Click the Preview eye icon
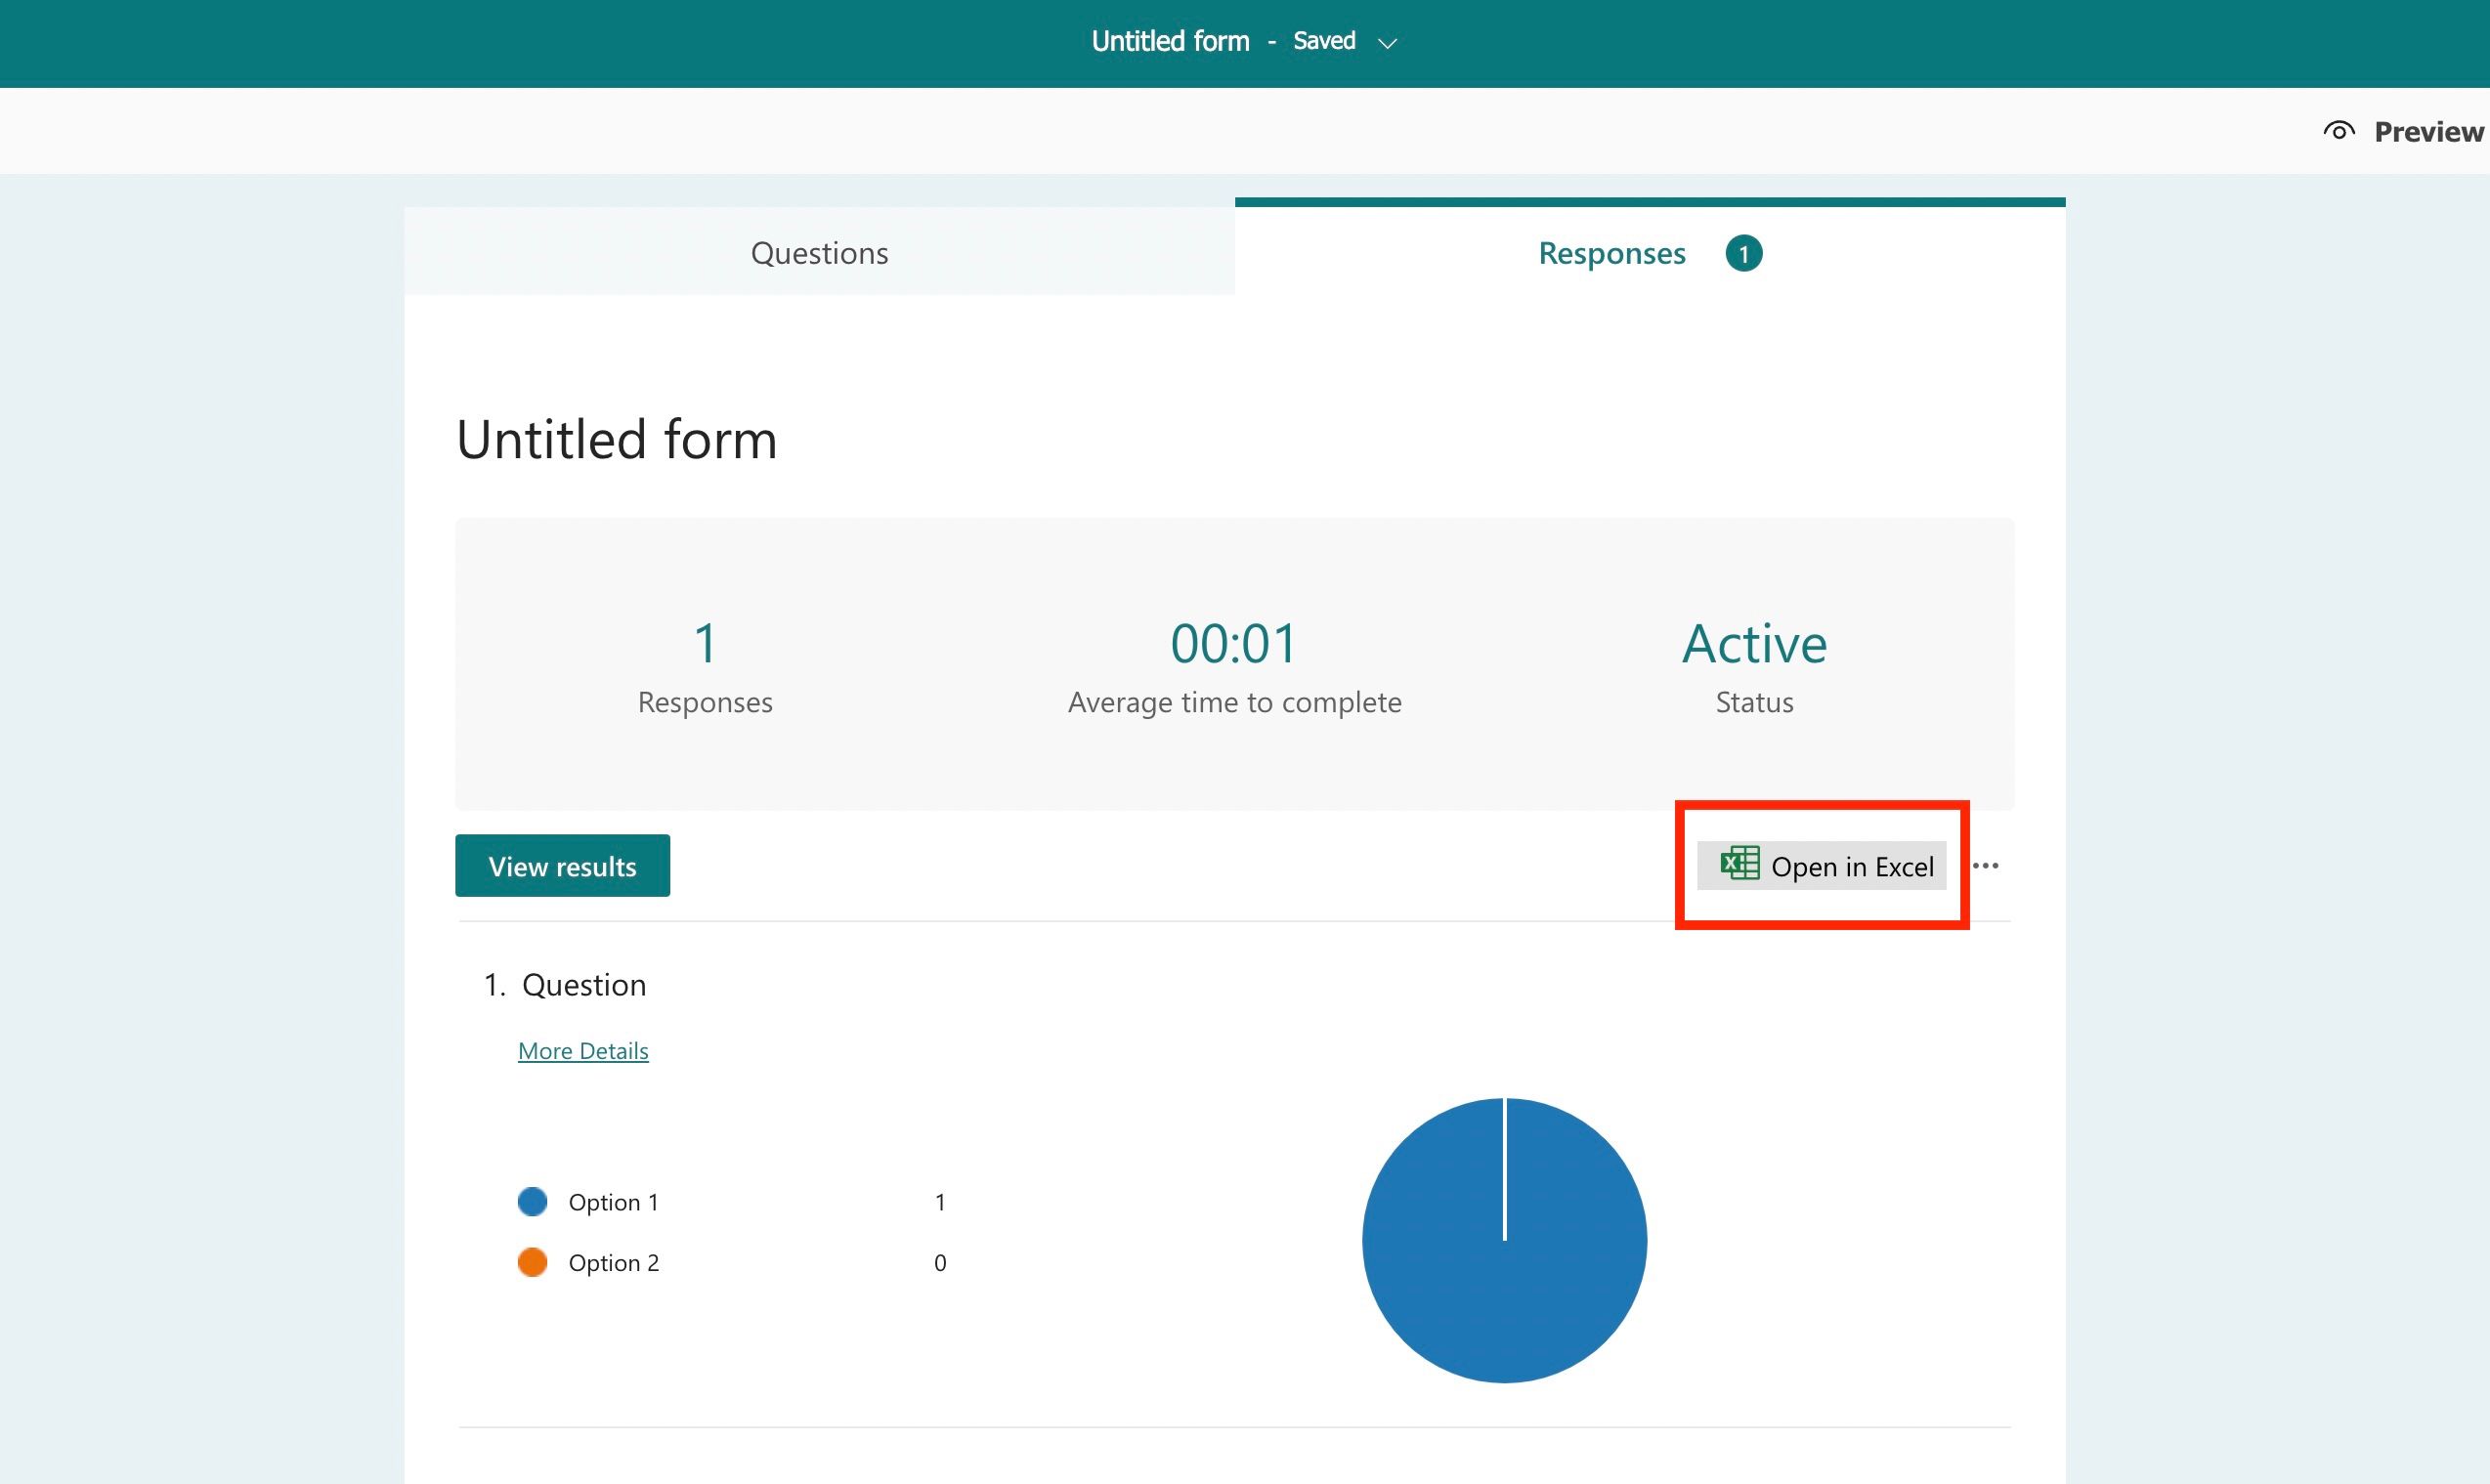The height and width of the screenshot is (1484, 2490). click(2339, 130)
